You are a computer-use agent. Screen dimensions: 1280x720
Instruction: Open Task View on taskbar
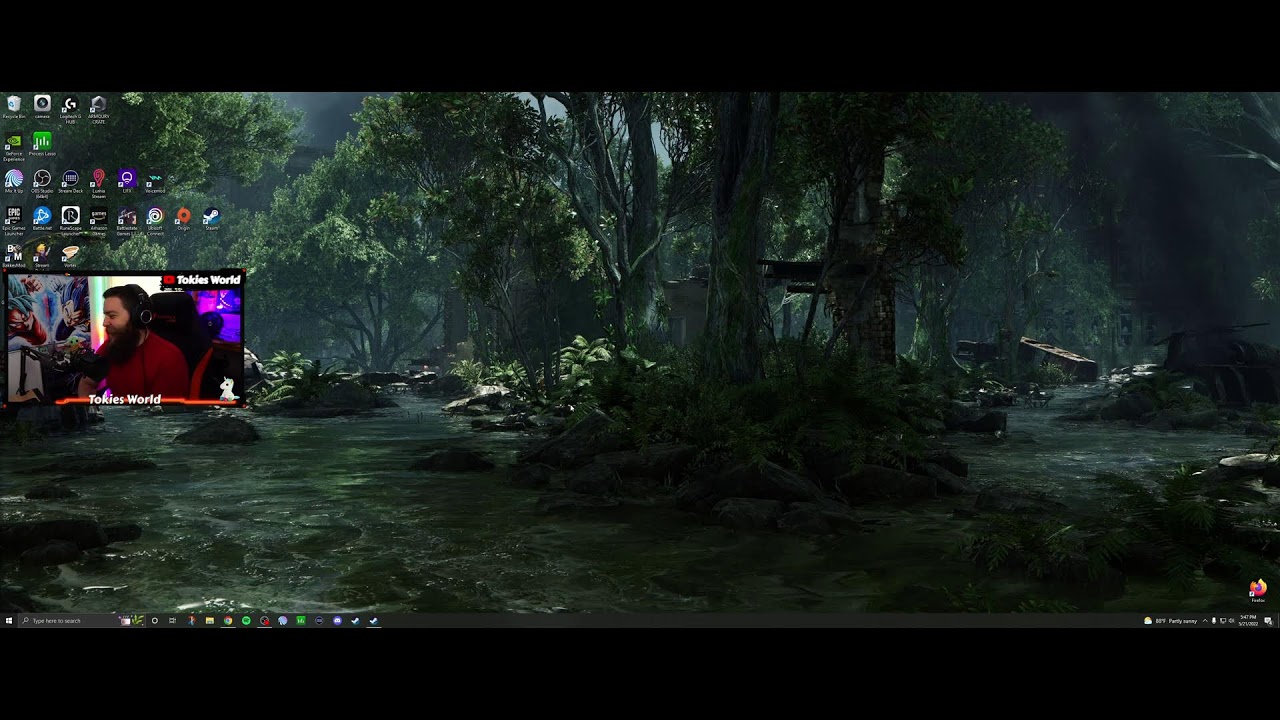(172, 621)
